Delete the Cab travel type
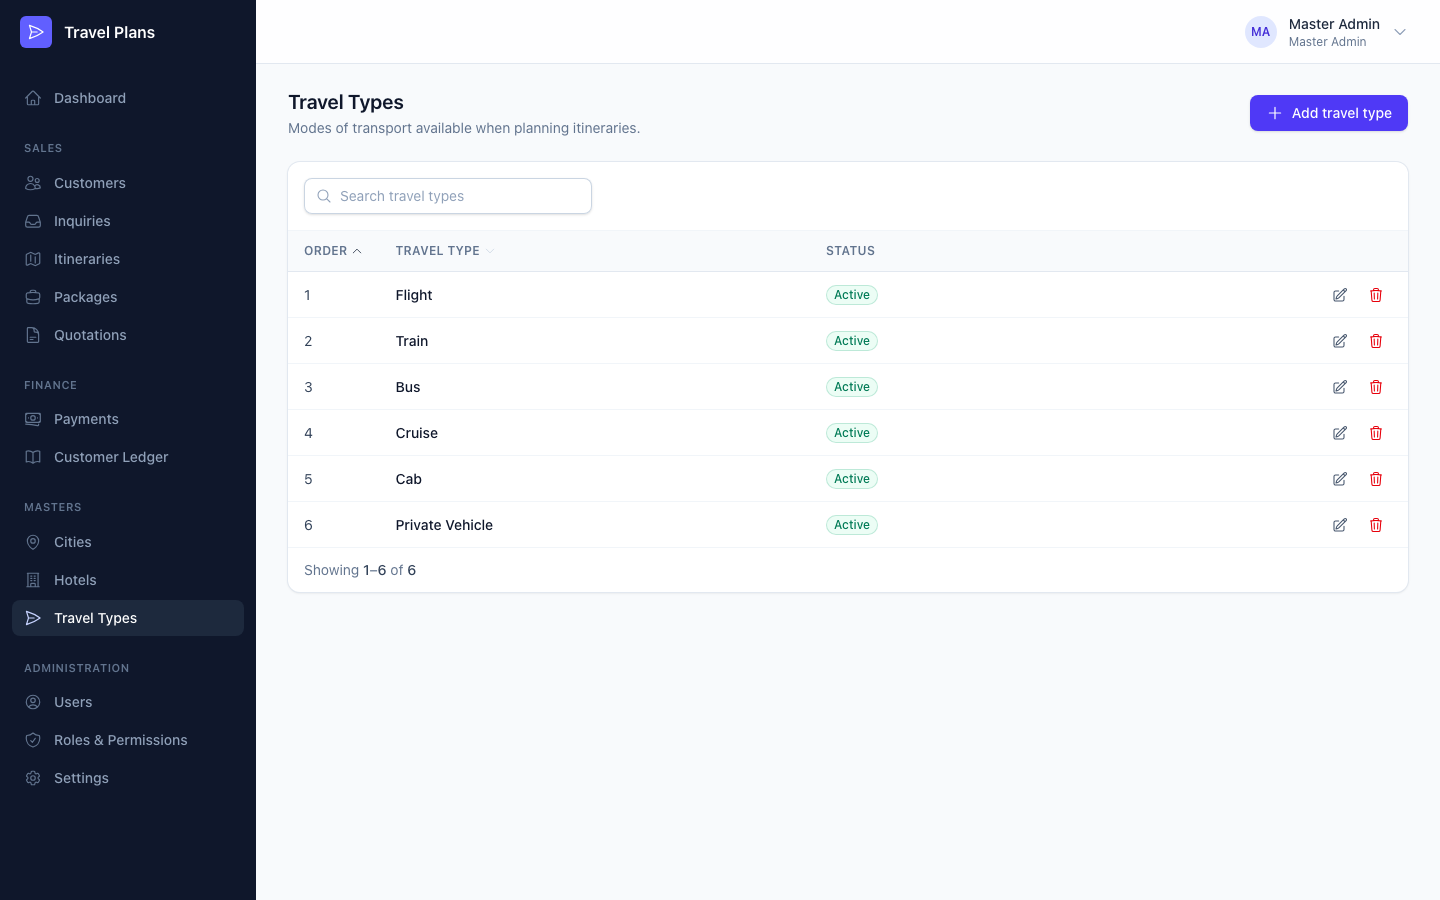Image resolution: width=1440 pixels, height=900 pixels. 1376,479
